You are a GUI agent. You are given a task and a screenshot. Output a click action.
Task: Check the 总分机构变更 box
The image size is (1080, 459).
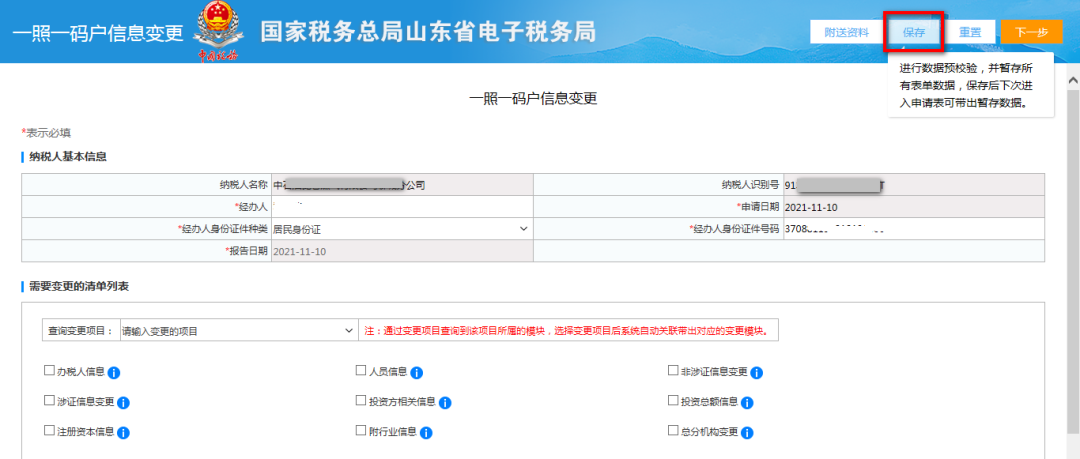click(674, 431)
